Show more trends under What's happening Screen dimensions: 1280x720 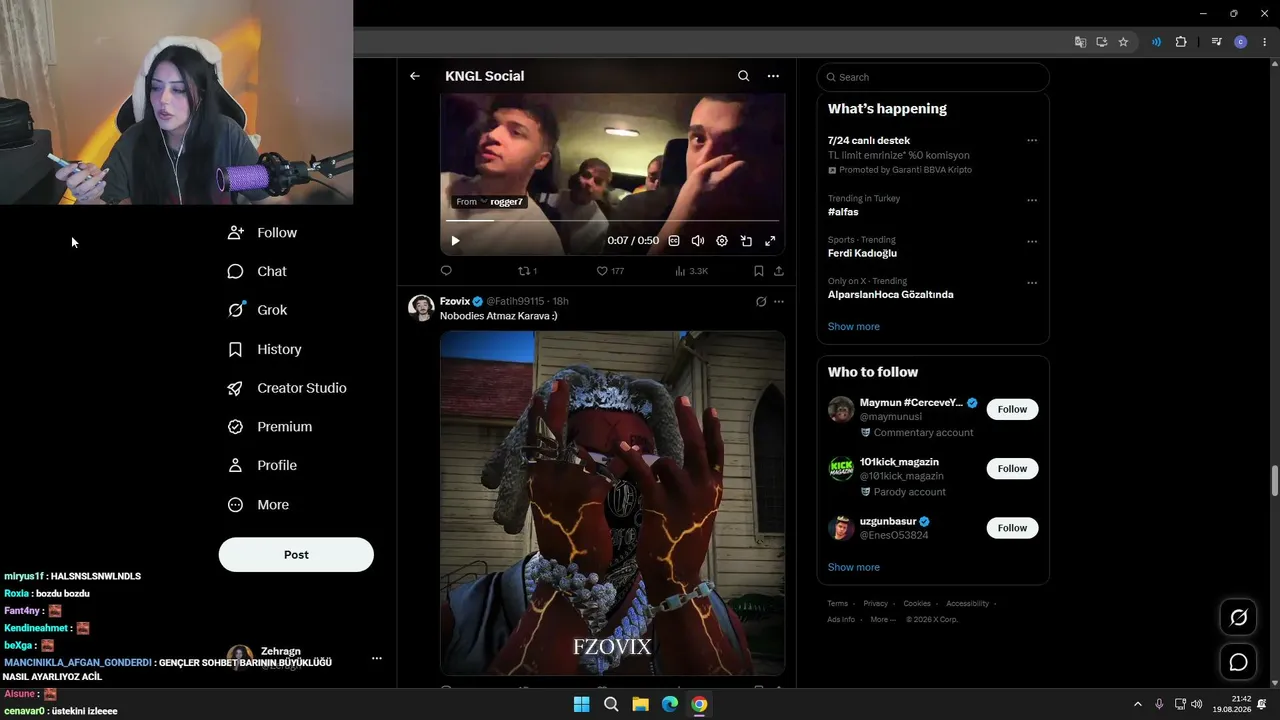854,327
